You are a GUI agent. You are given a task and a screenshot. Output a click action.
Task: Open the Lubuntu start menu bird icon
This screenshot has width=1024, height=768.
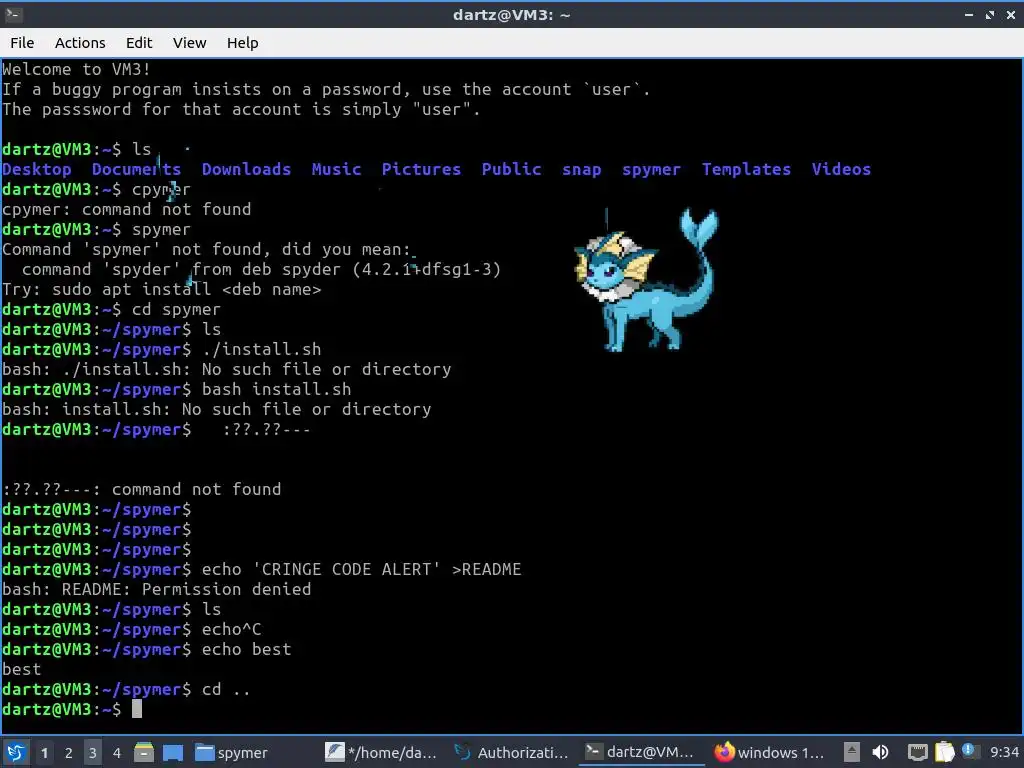coord(15,752)
